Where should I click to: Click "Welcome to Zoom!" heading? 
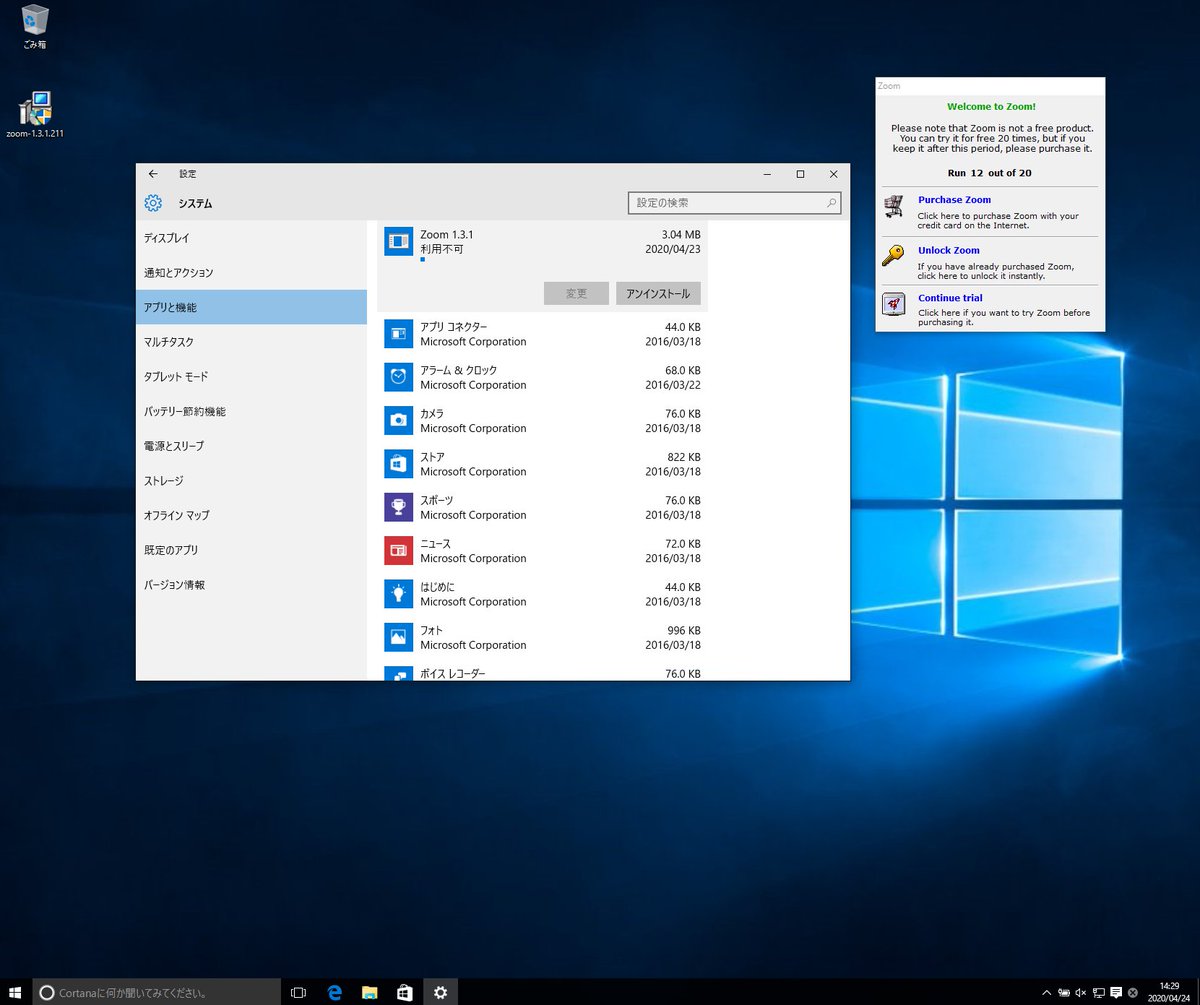coord(991,106)
